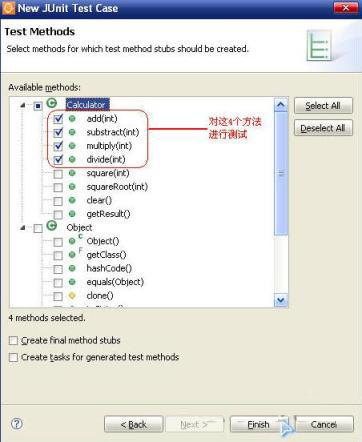Collapse the Calculator tree node
This screenshot has height=442, width=362.
[x=23, y=105]
